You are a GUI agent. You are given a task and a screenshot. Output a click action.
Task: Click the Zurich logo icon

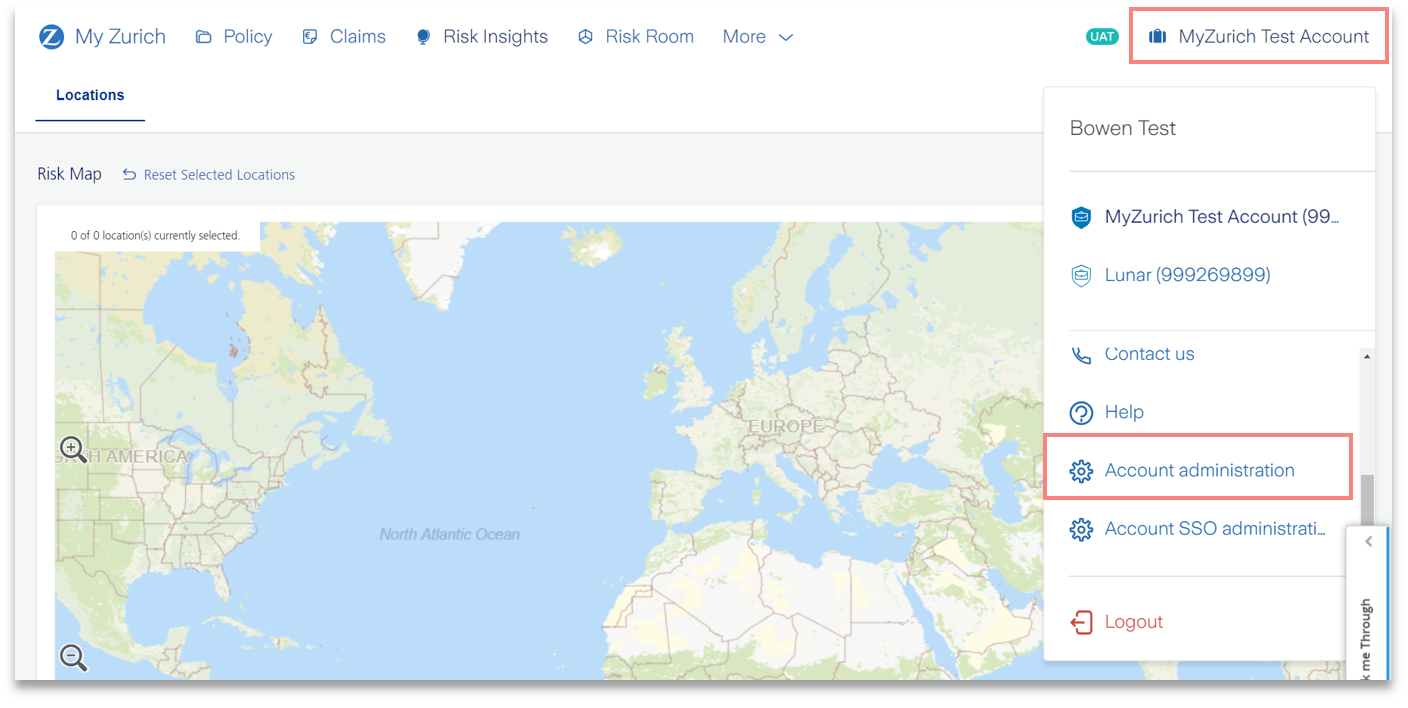(51, 37)
